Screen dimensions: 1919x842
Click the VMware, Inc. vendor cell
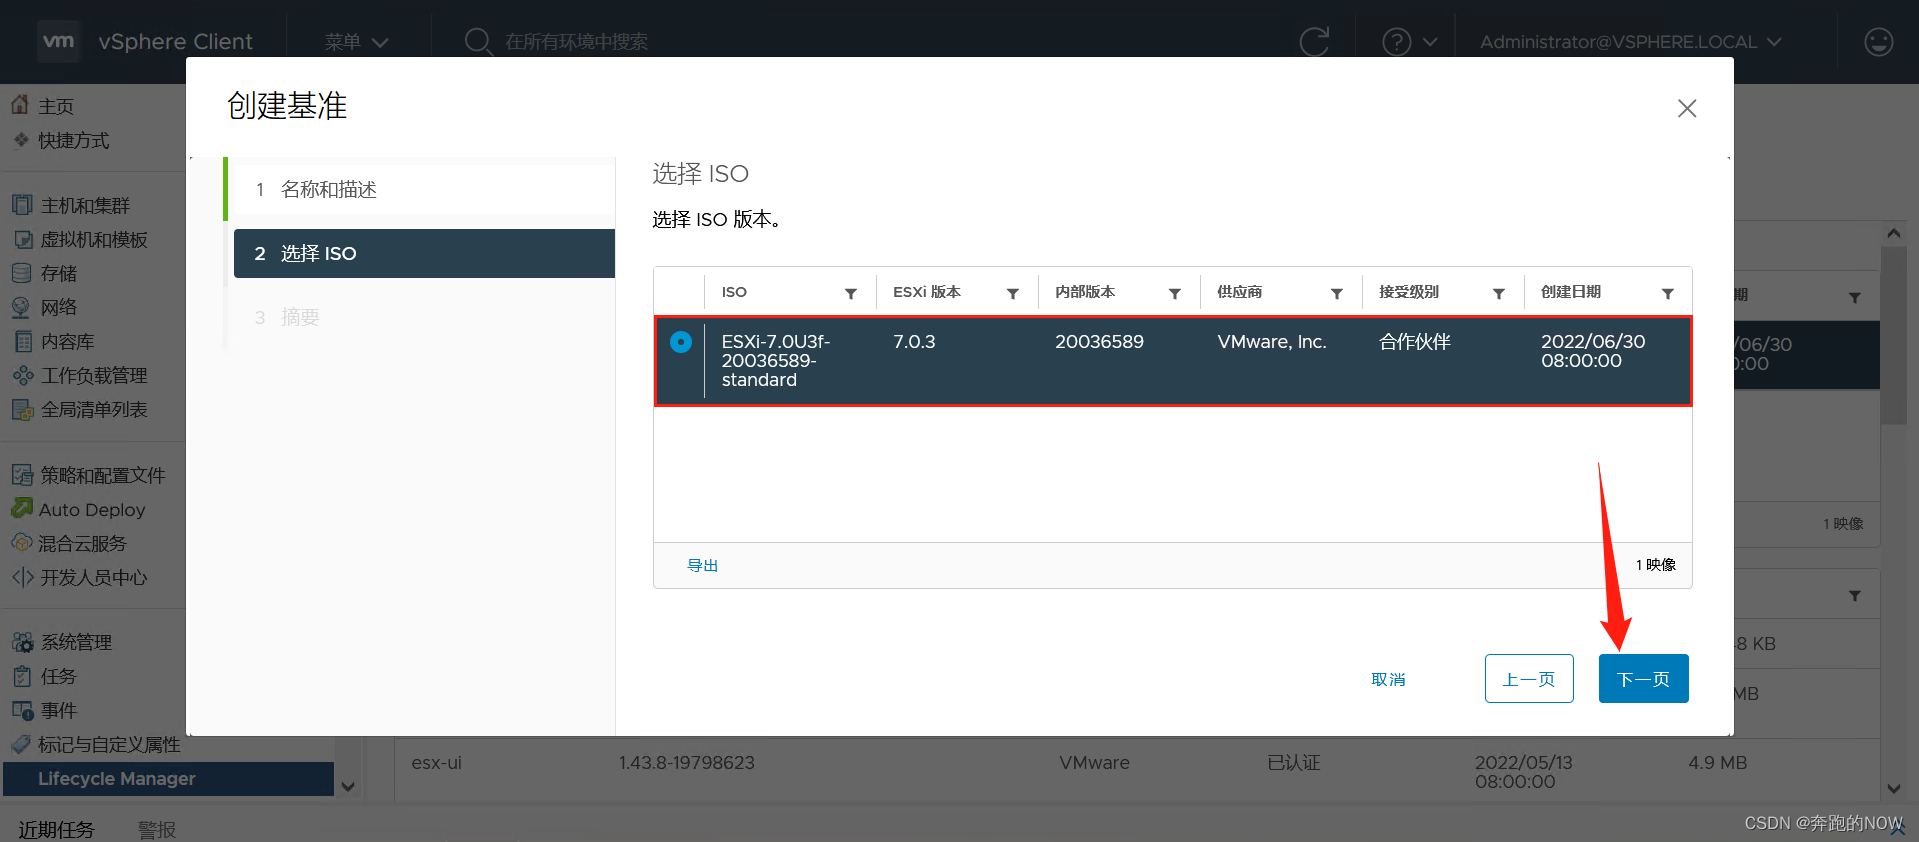pos(1272,342)
